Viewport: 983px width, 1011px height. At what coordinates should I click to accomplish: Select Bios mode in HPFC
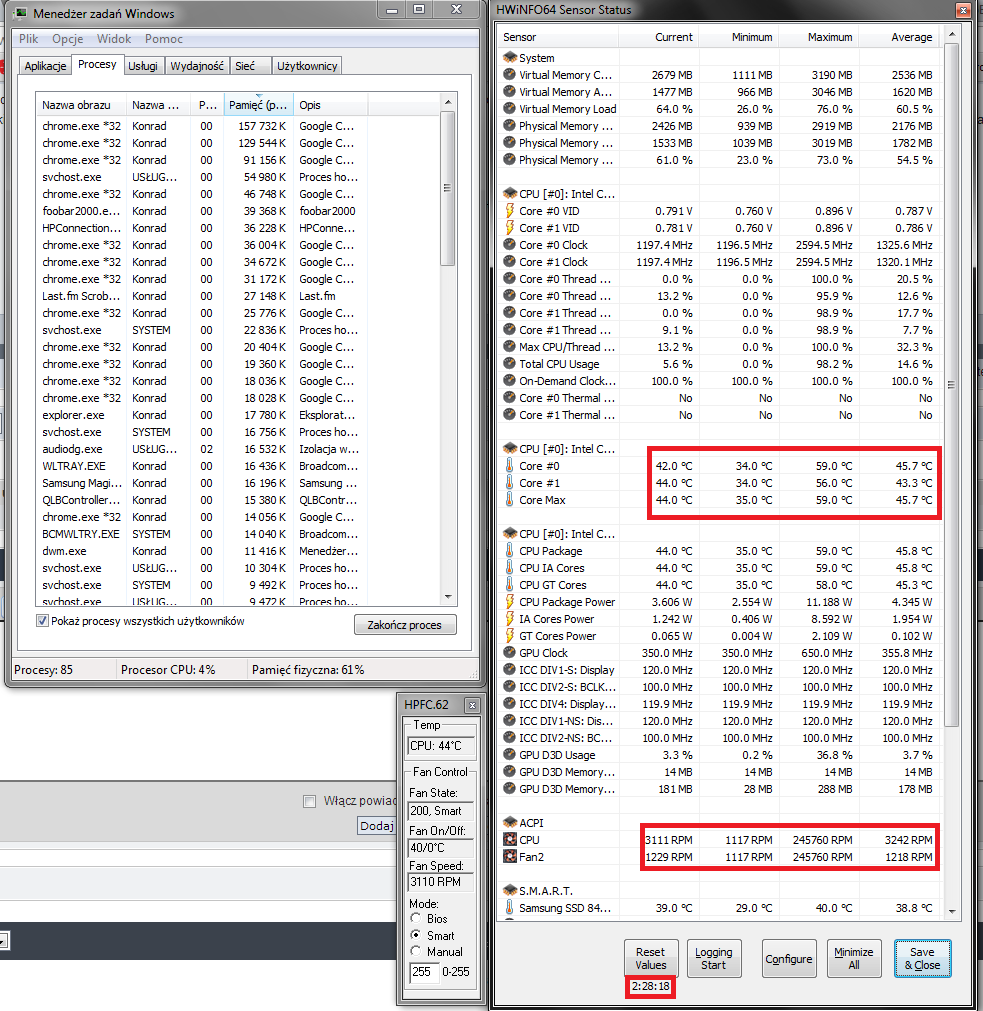416,918
